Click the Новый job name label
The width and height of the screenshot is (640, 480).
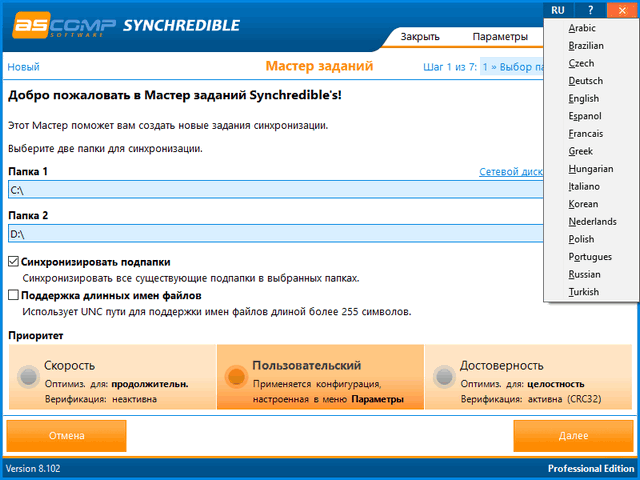click(x=23, y=67)
